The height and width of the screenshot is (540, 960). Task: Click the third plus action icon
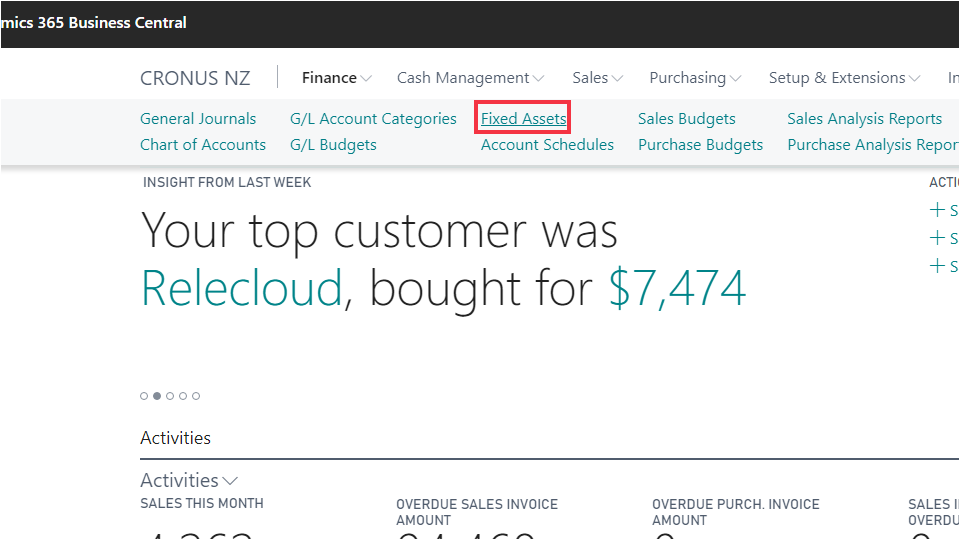(937, 266)
